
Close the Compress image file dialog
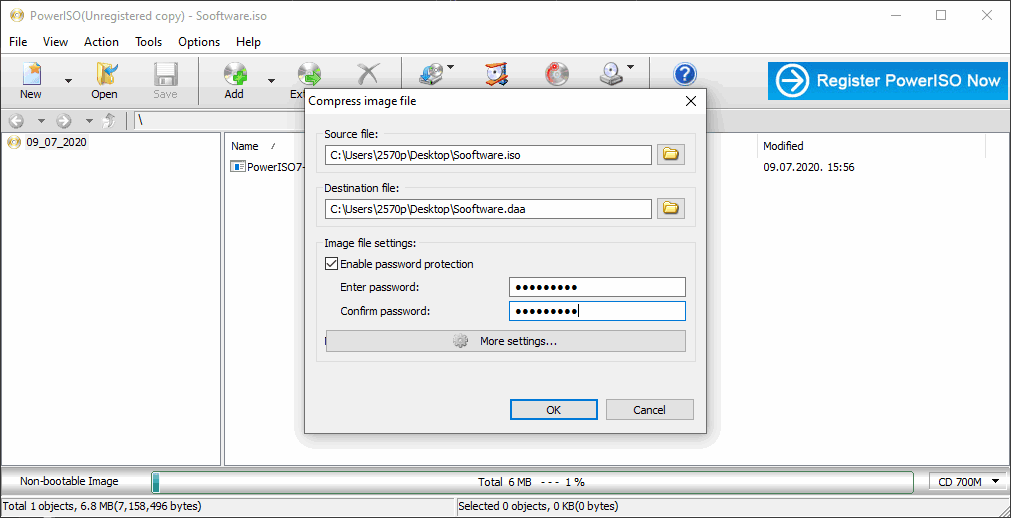pyautogui.click(x=691, y=101)
